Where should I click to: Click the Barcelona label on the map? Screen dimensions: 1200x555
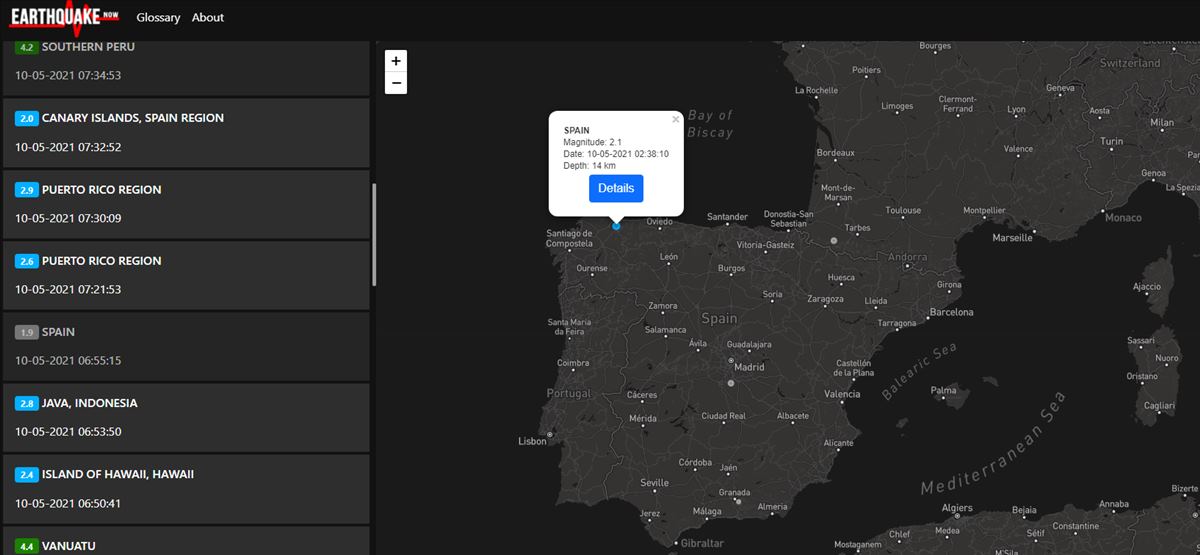951,312
